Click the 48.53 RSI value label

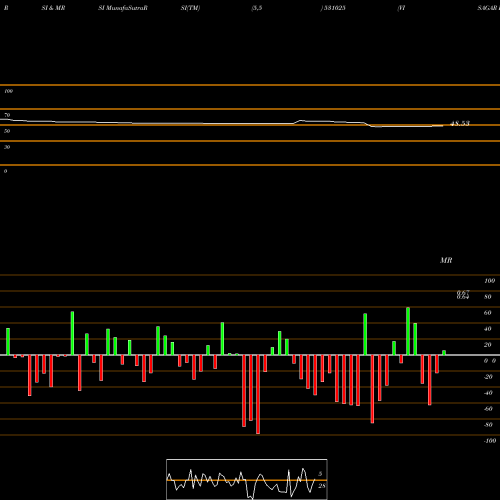point(460,123)
